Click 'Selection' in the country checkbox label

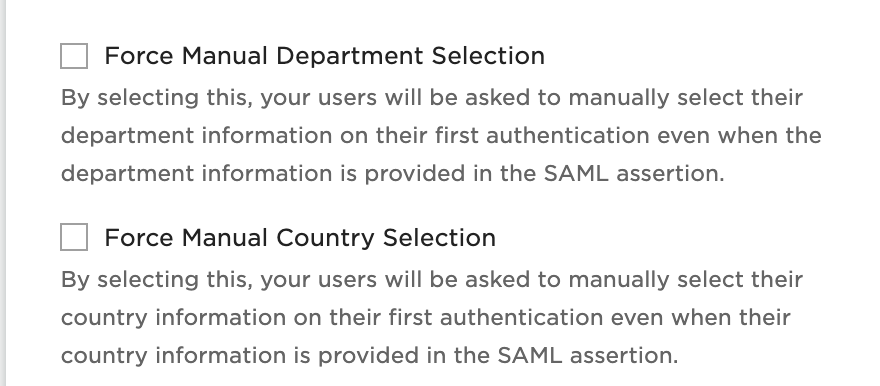[439, 238]
